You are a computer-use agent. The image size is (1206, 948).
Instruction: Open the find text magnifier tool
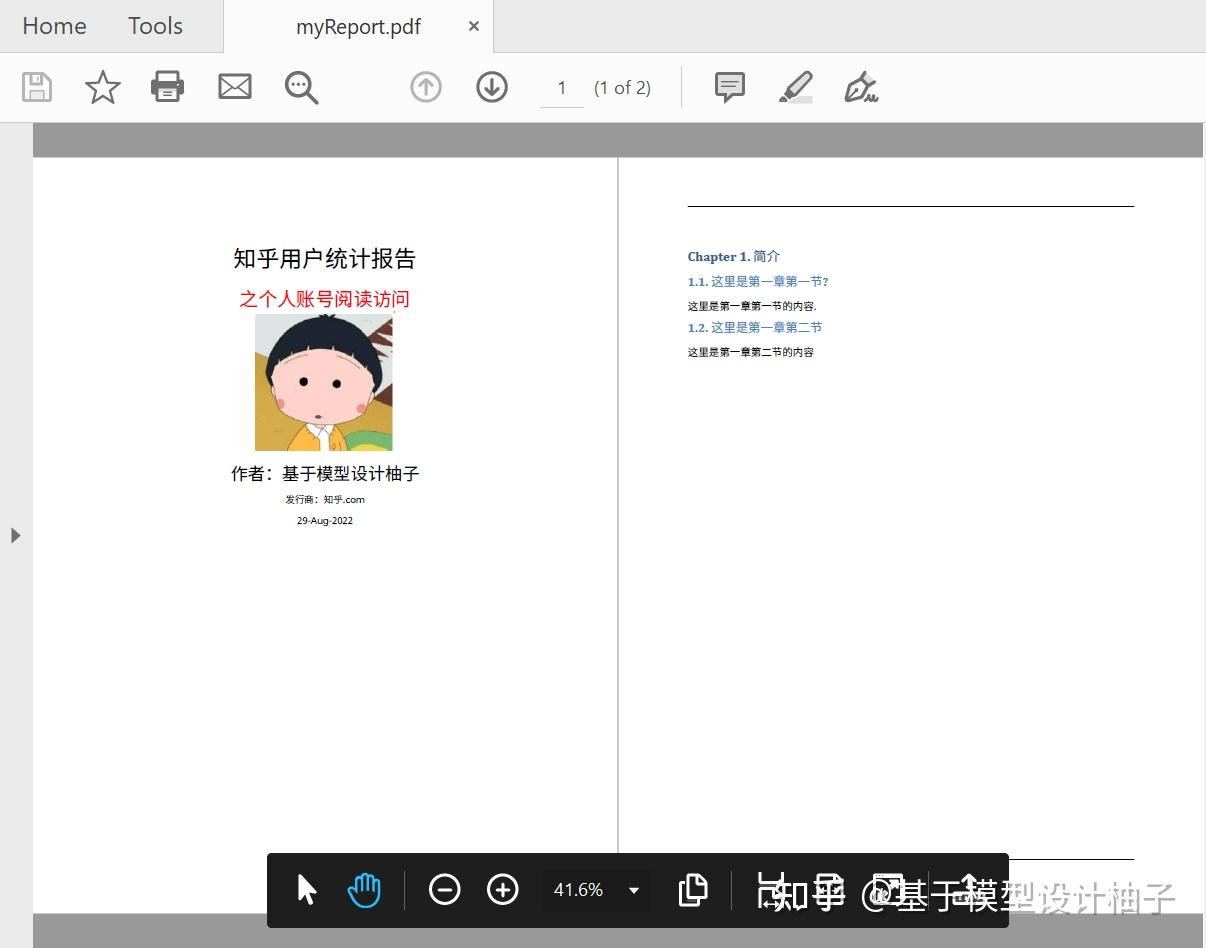pos(301,87)
